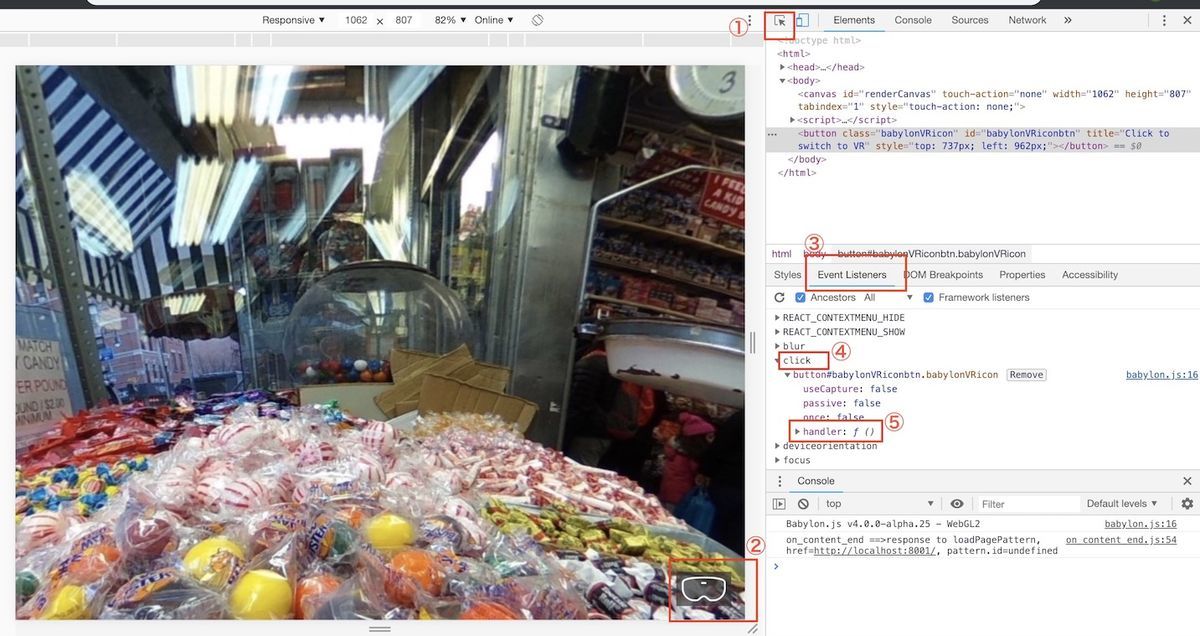Viewport: 1200px width, 636px height.
Task: Select button#babylonVRiconbtn breadcrumb
Action: [x=931, y=254]
